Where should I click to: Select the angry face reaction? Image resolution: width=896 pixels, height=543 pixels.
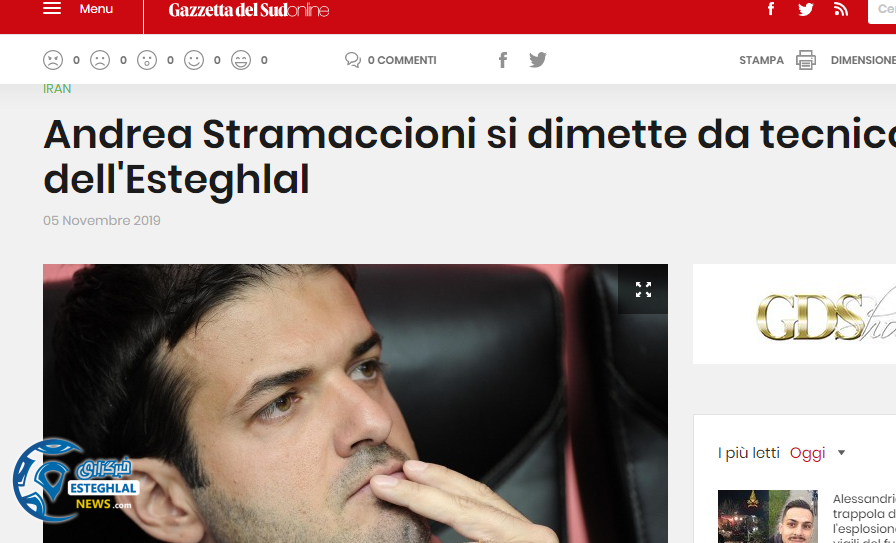pos(53,60)
